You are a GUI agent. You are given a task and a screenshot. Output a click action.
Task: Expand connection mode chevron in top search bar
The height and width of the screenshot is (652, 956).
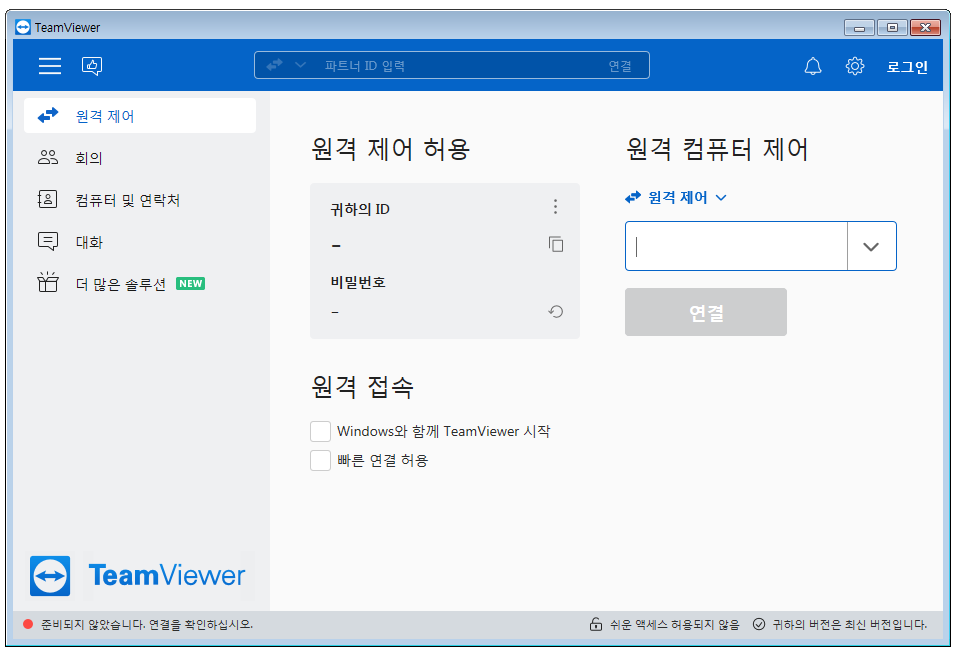click(300, 65)
